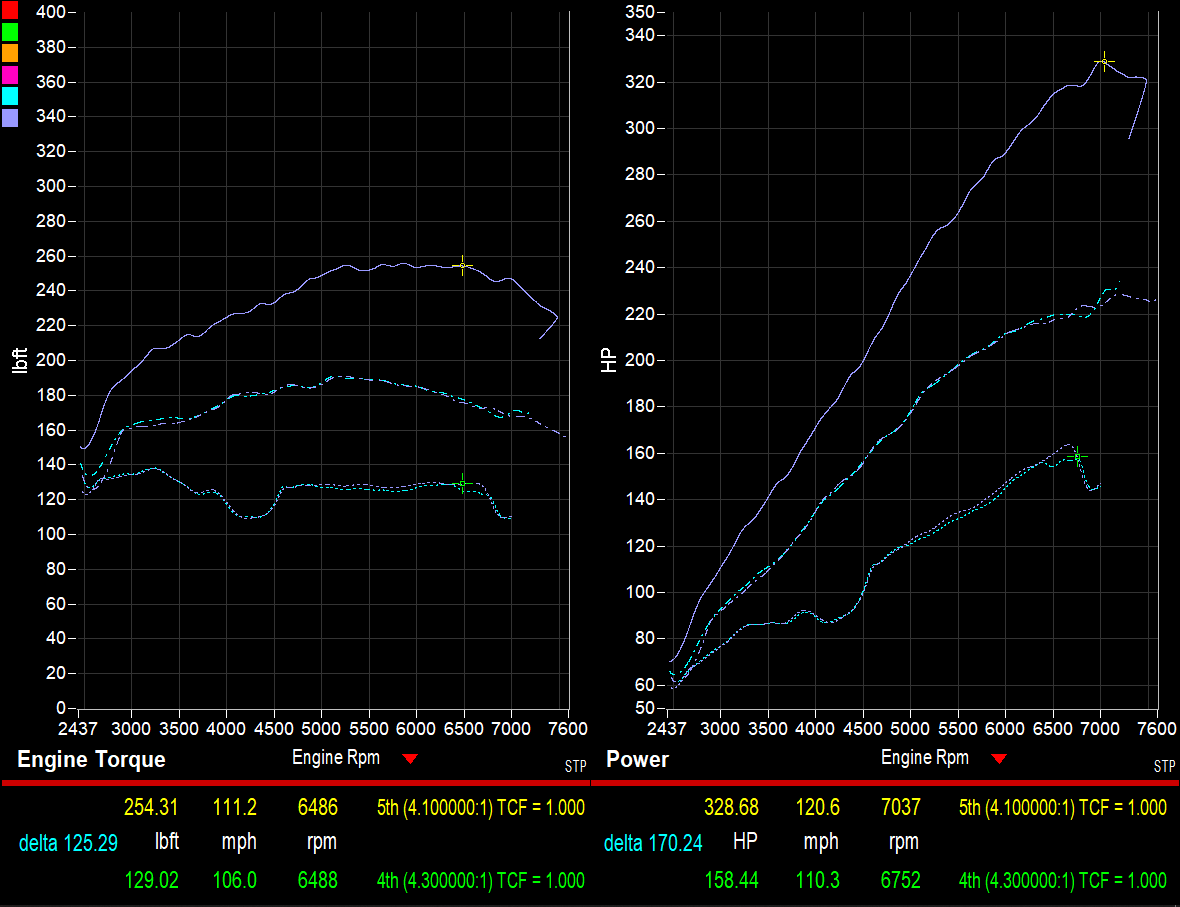
Task: Select the delta 170.24 power readout
Action: 653,843
